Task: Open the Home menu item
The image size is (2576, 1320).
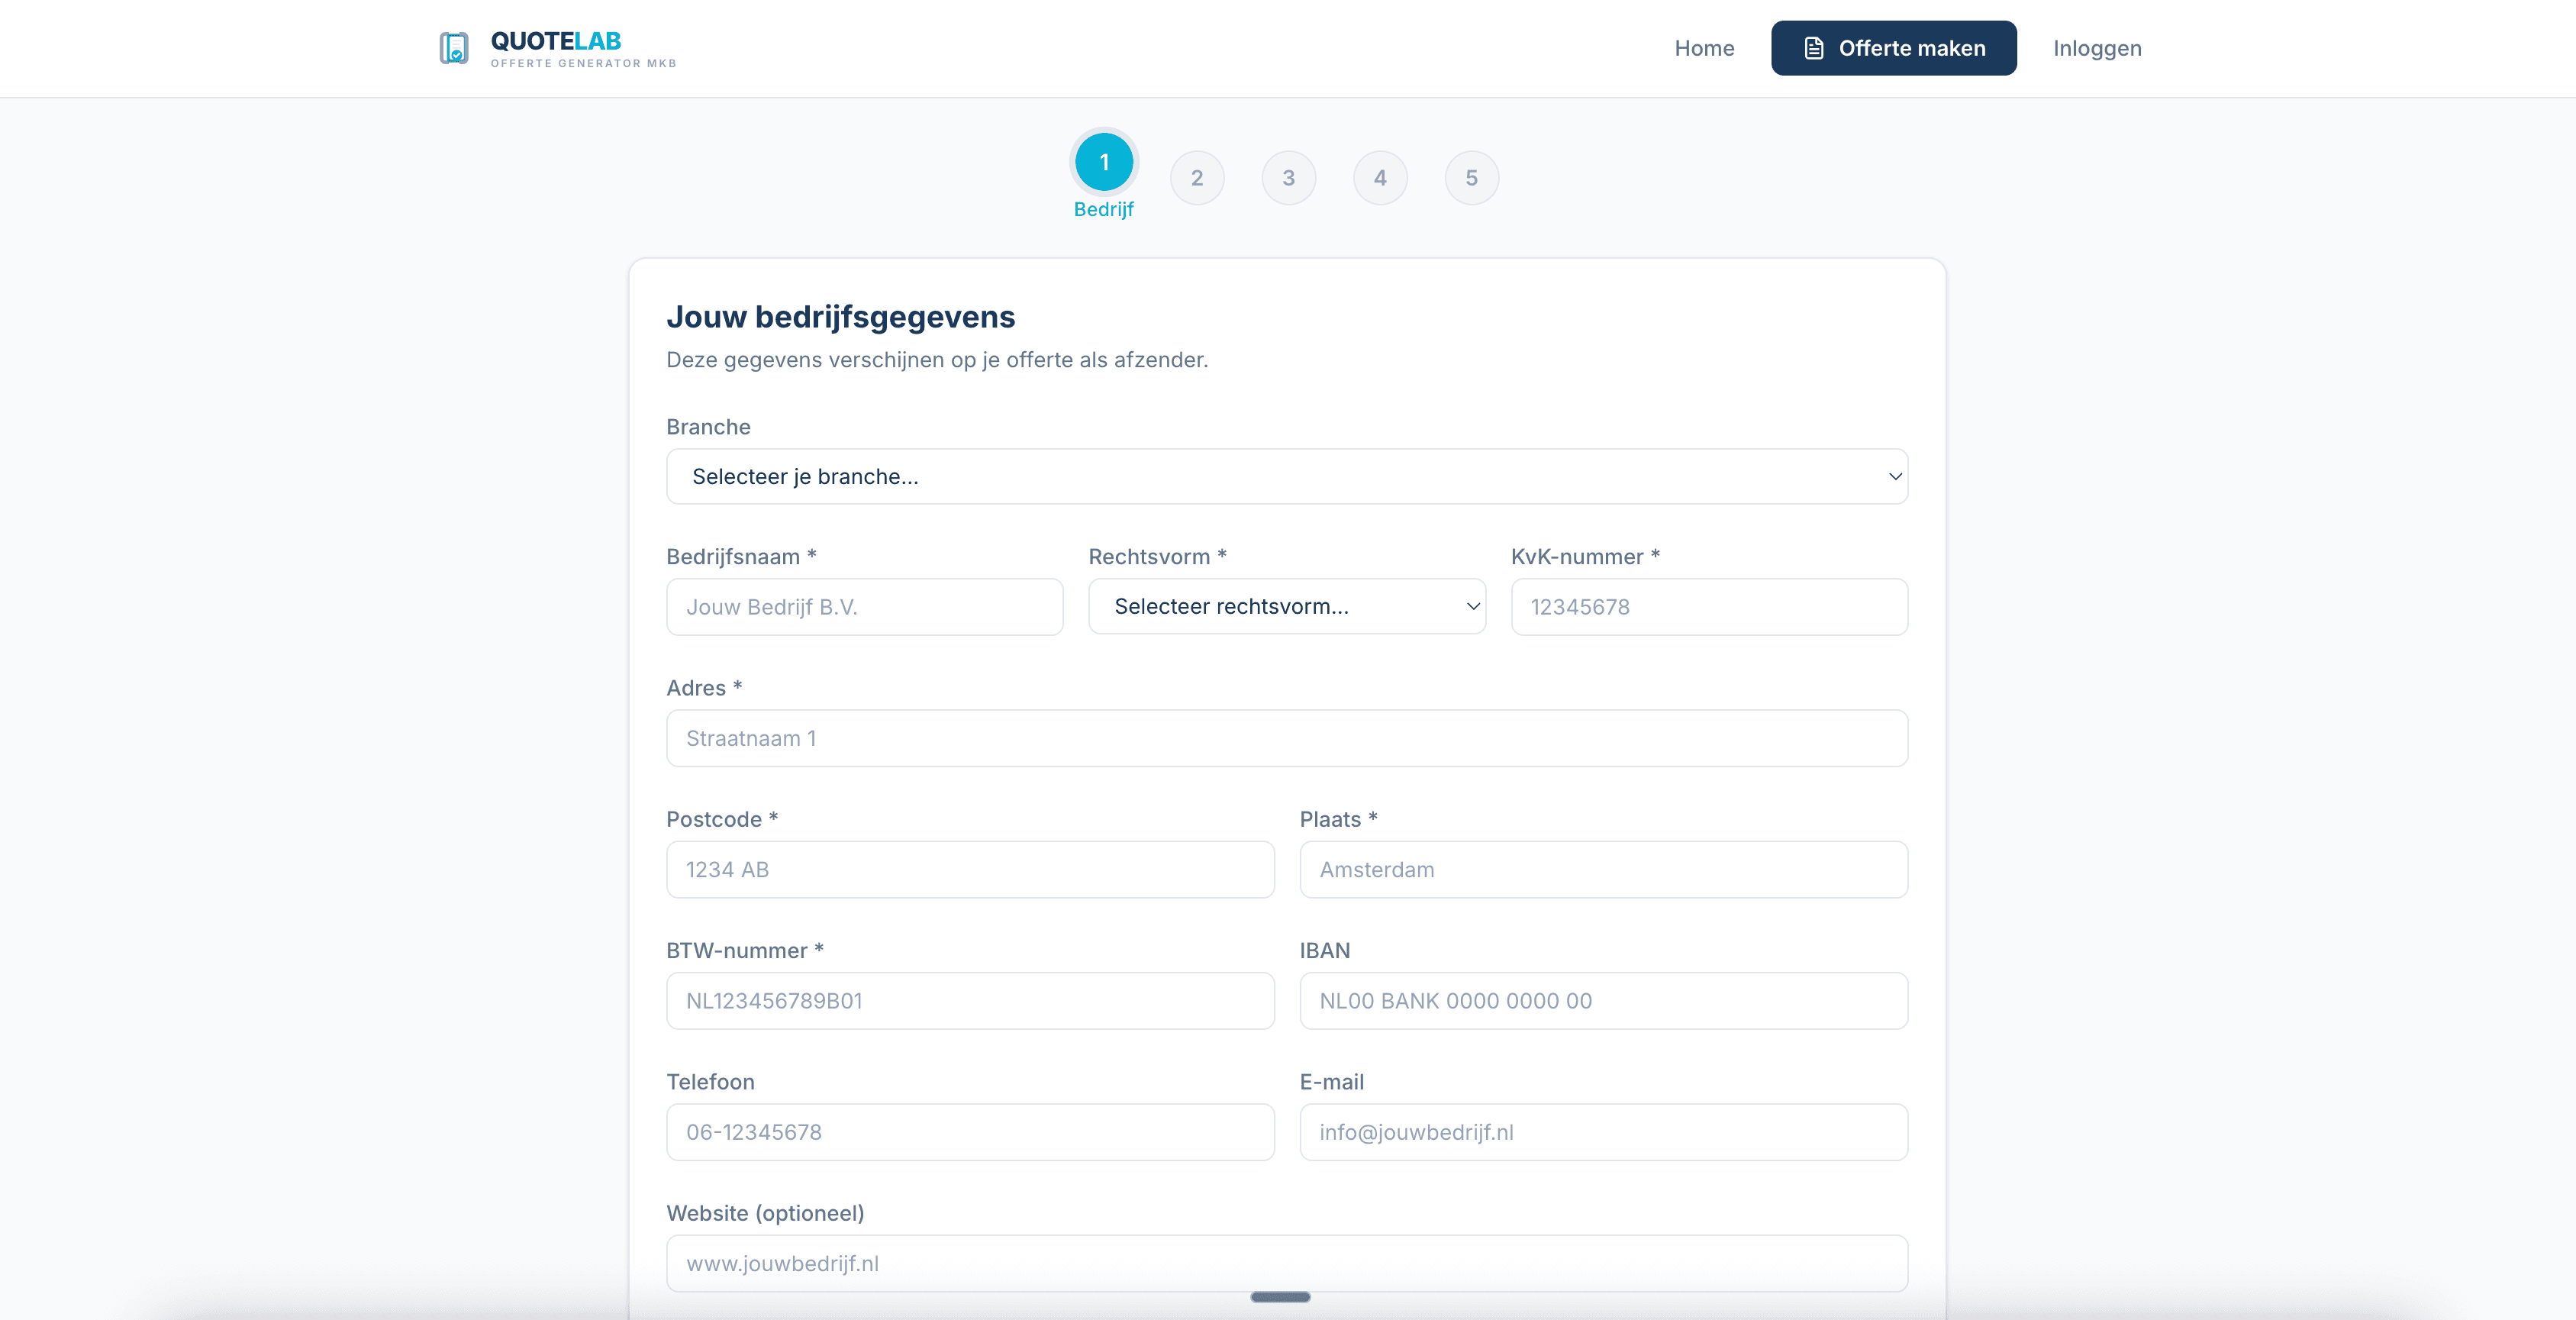Action: click(x=1704, y=47)
